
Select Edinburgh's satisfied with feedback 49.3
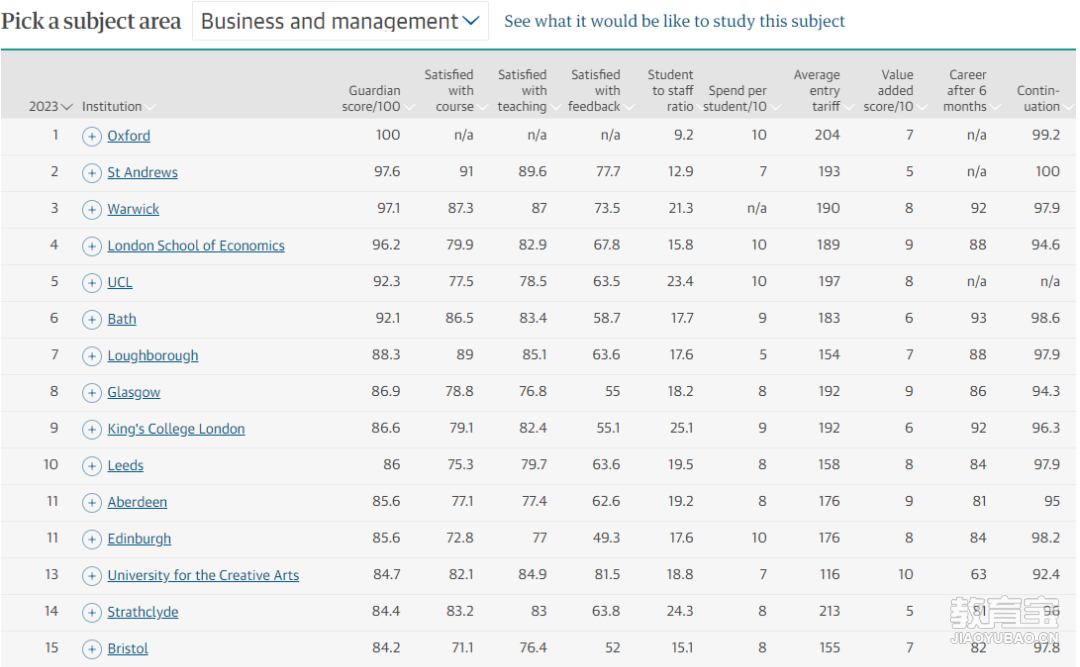coord(606,537)
